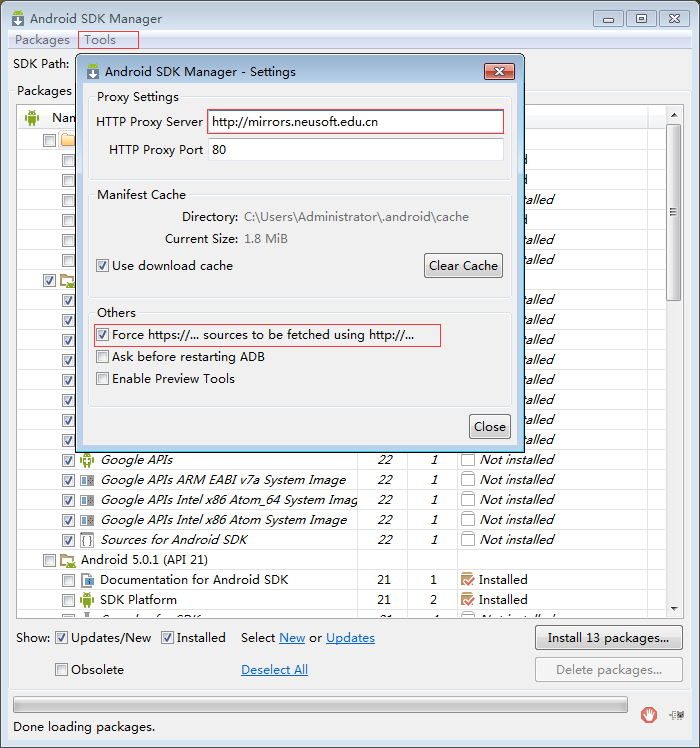Screen dimensions: 700x748
Task: Click the Clear Cache button
Action: tap(463, 266)
